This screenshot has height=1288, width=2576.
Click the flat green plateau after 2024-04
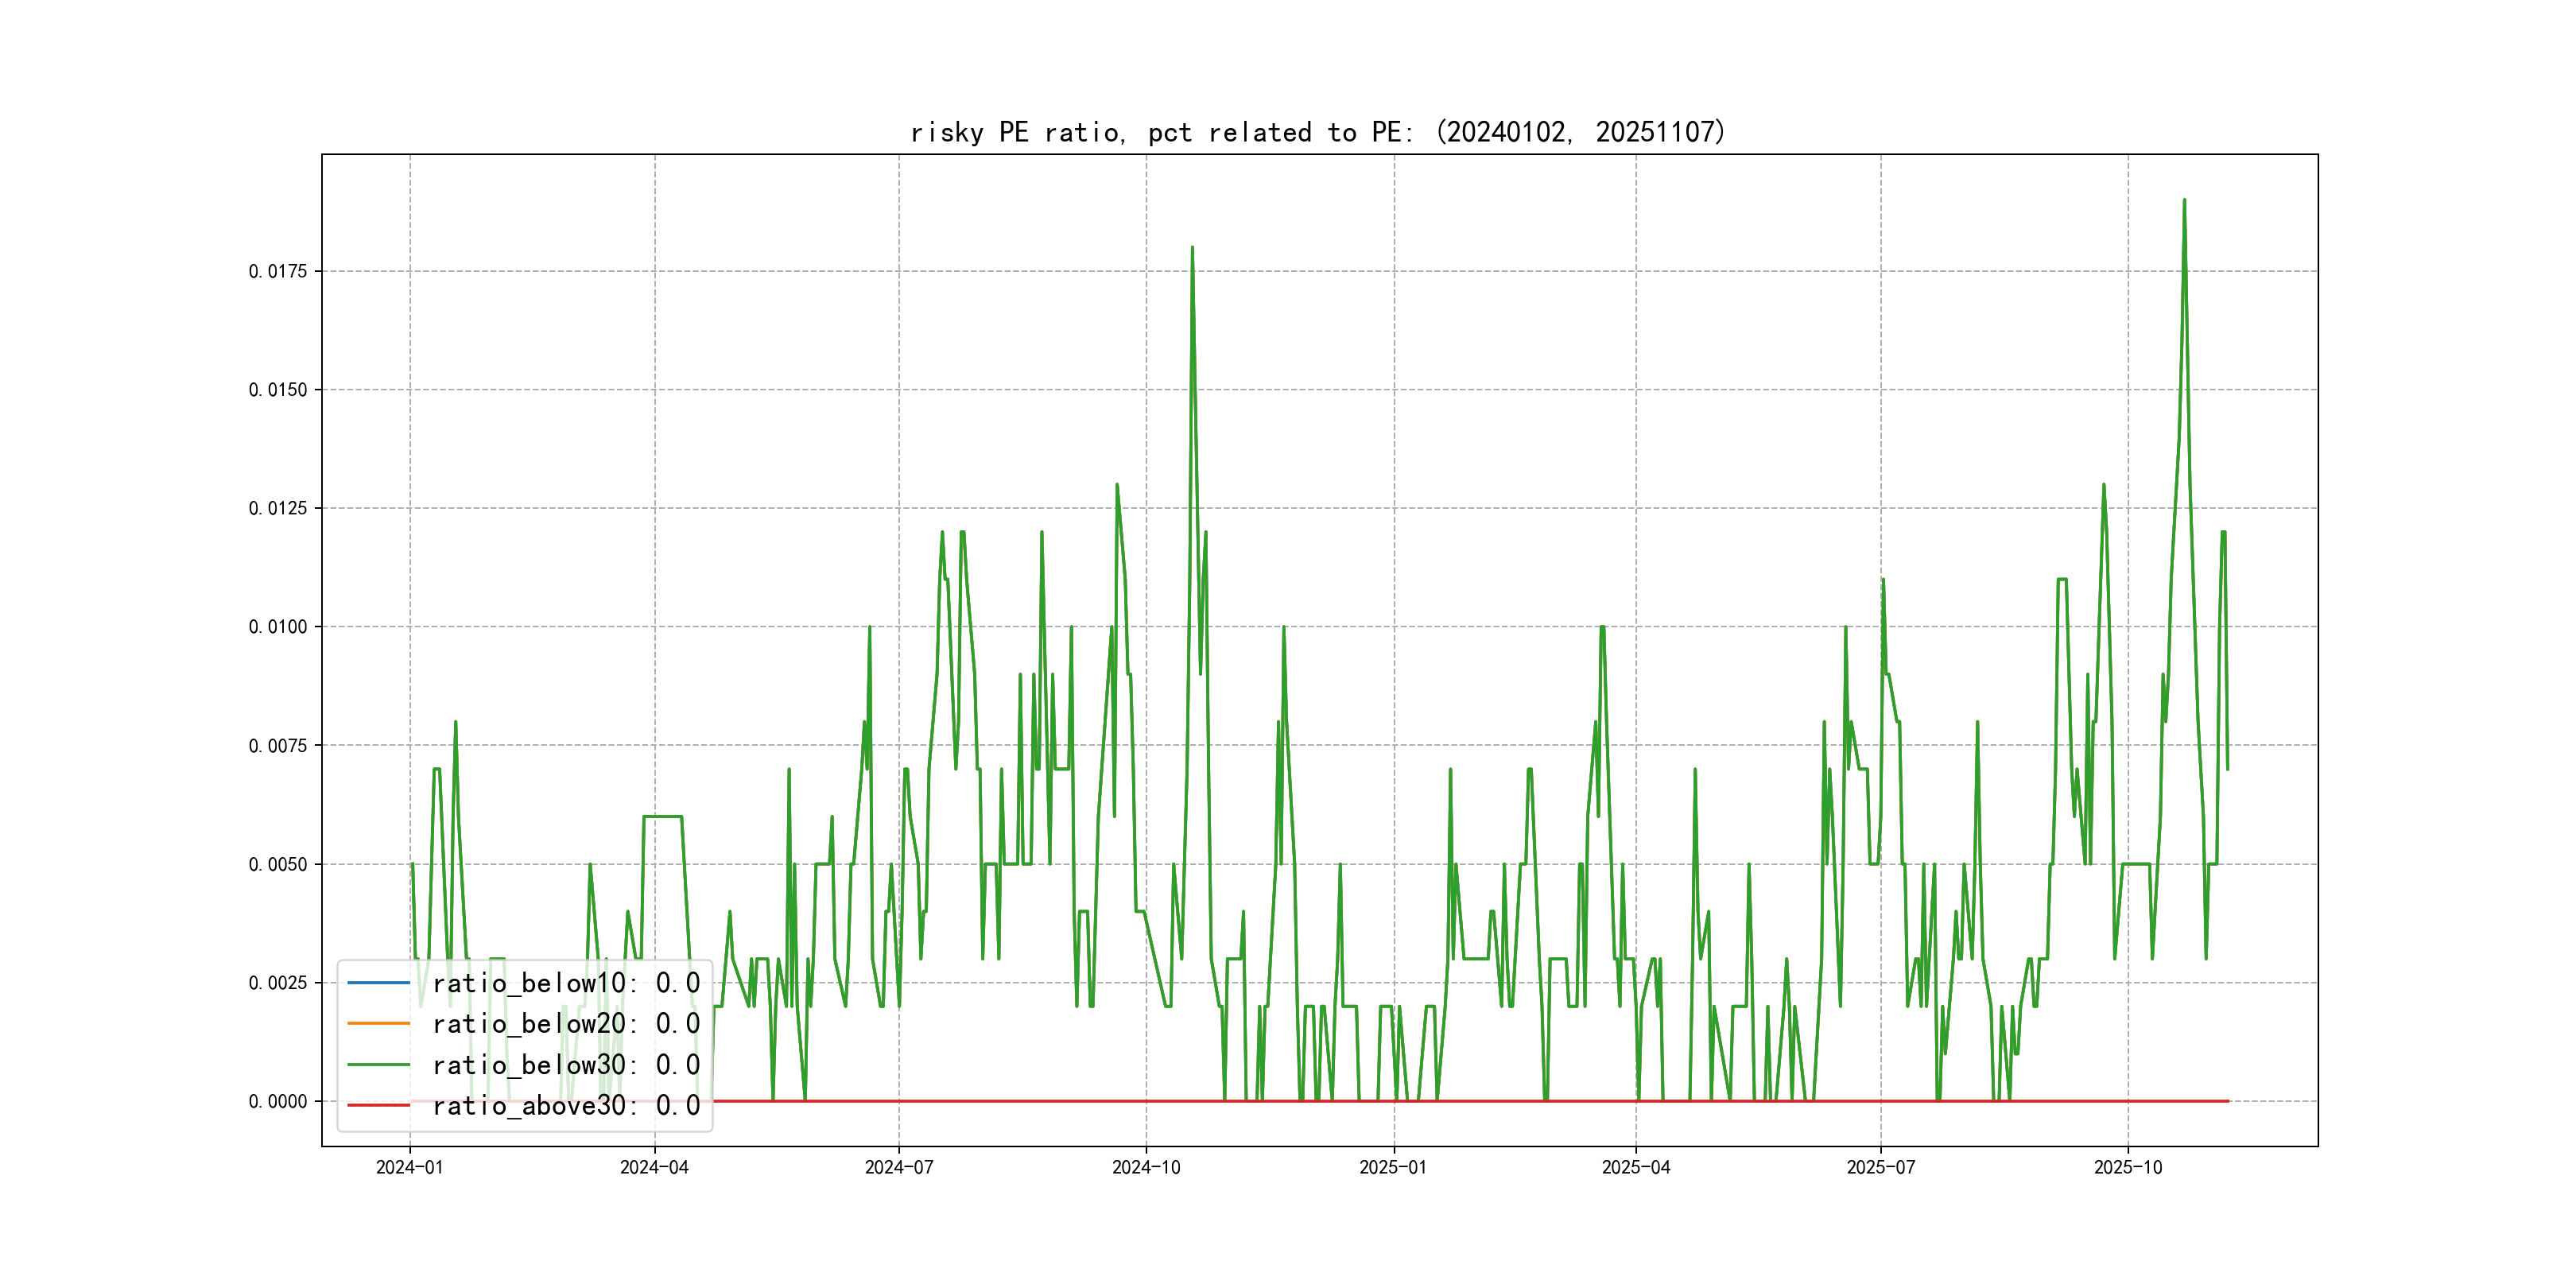(662, 817)
